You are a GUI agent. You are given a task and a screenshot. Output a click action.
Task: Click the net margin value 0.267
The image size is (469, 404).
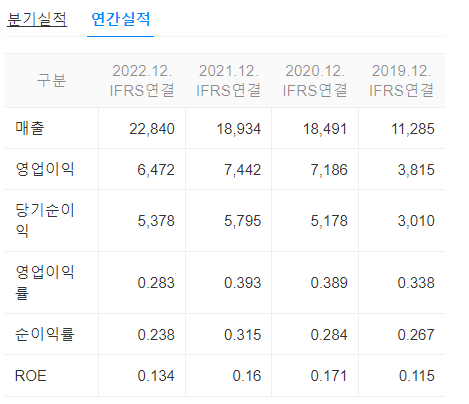tap(416, 335)
